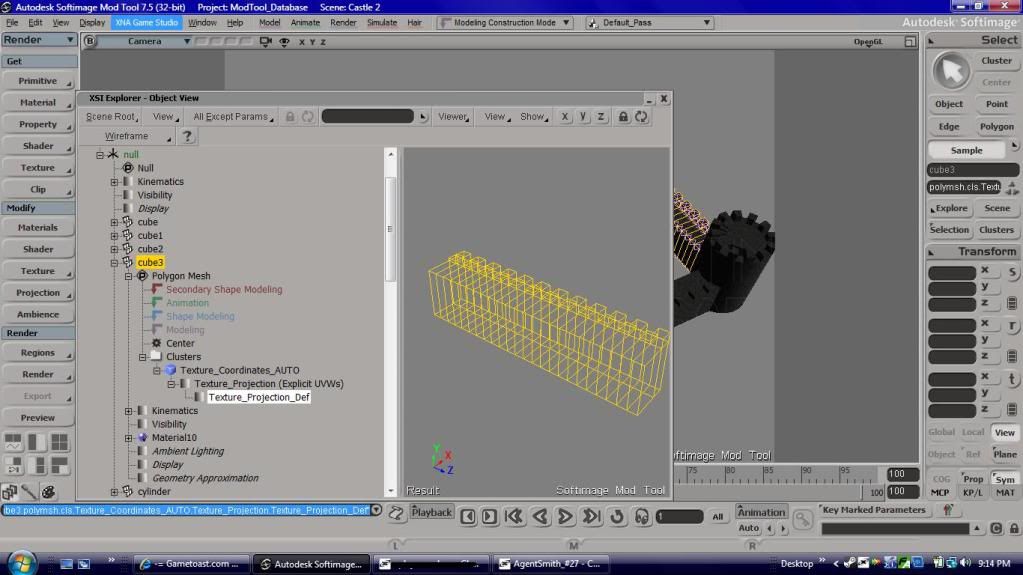Click the volume icon in system tray
The height and width of the screenshot is (575, 1023).
click(966, 563)
